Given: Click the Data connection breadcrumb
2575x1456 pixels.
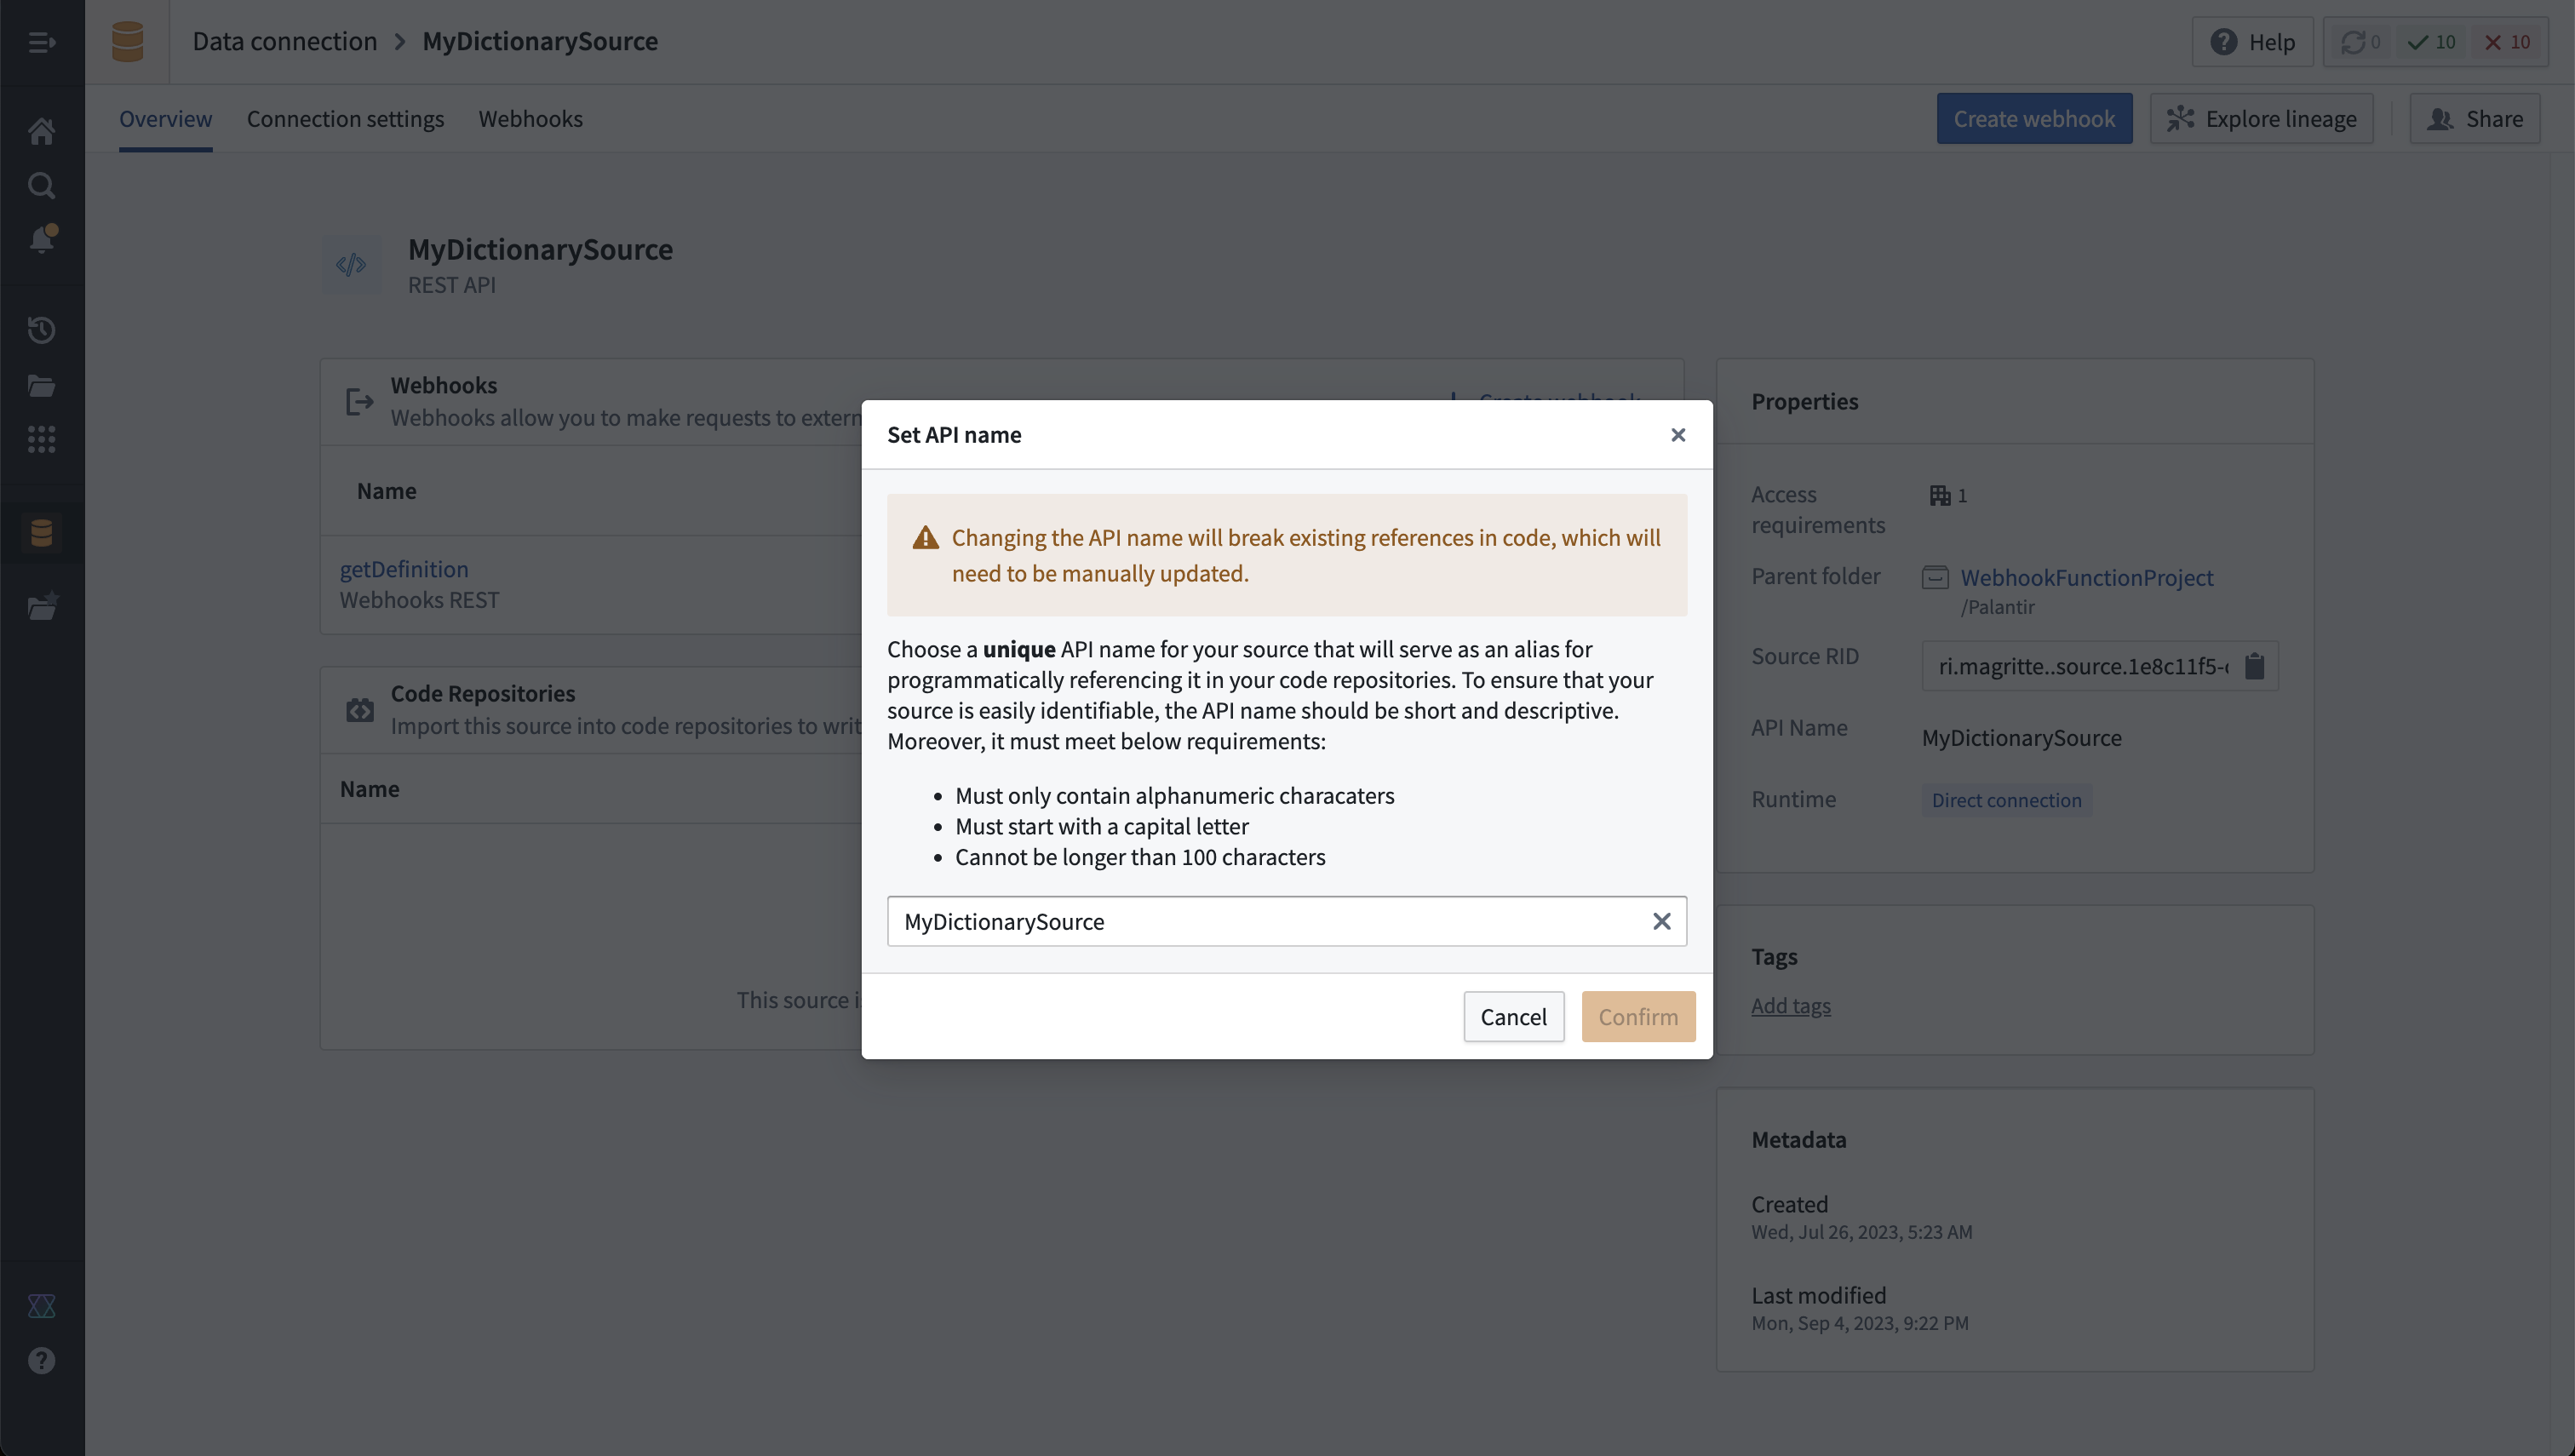Looking at the screenshot, I should [285, 41].
